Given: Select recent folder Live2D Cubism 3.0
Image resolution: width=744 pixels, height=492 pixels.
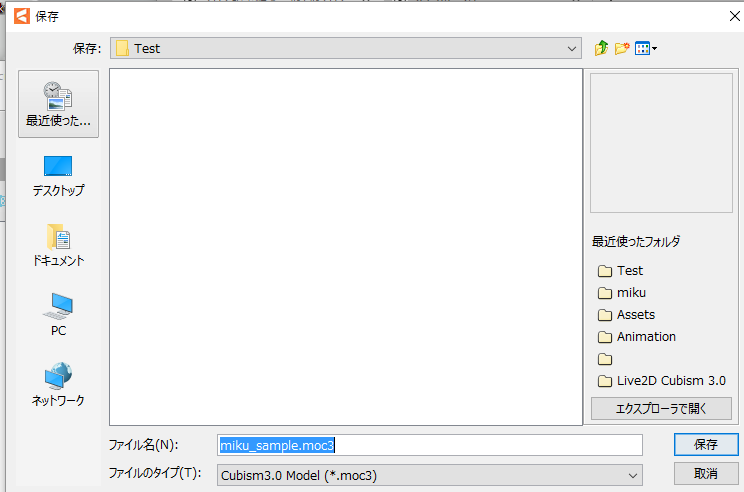Looking at the screenshot, I should point(662,381).
